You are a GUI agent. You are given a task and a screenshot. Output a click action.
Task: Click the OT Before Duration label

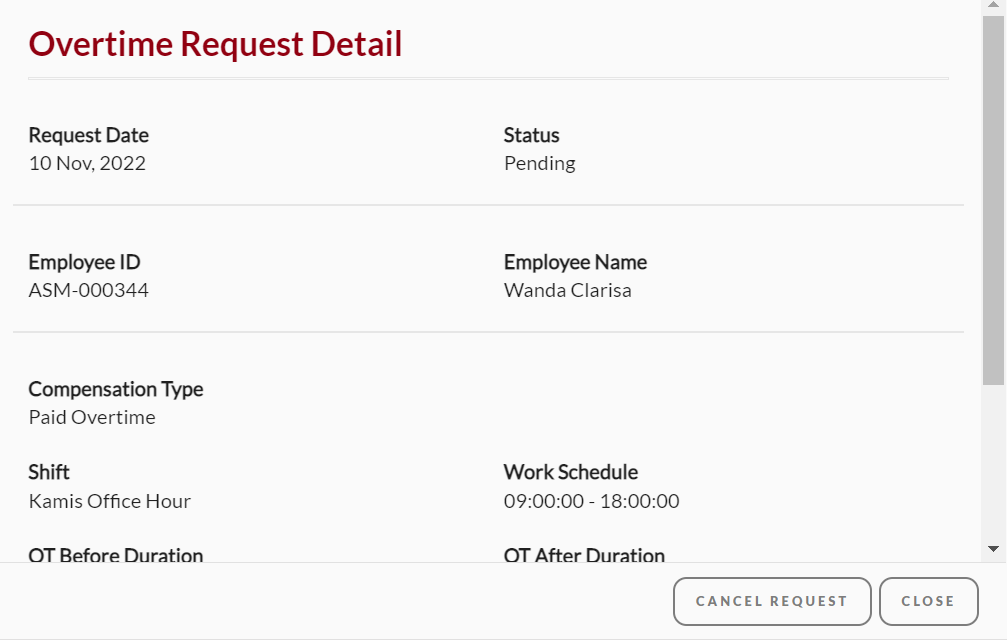click(115, 554)
